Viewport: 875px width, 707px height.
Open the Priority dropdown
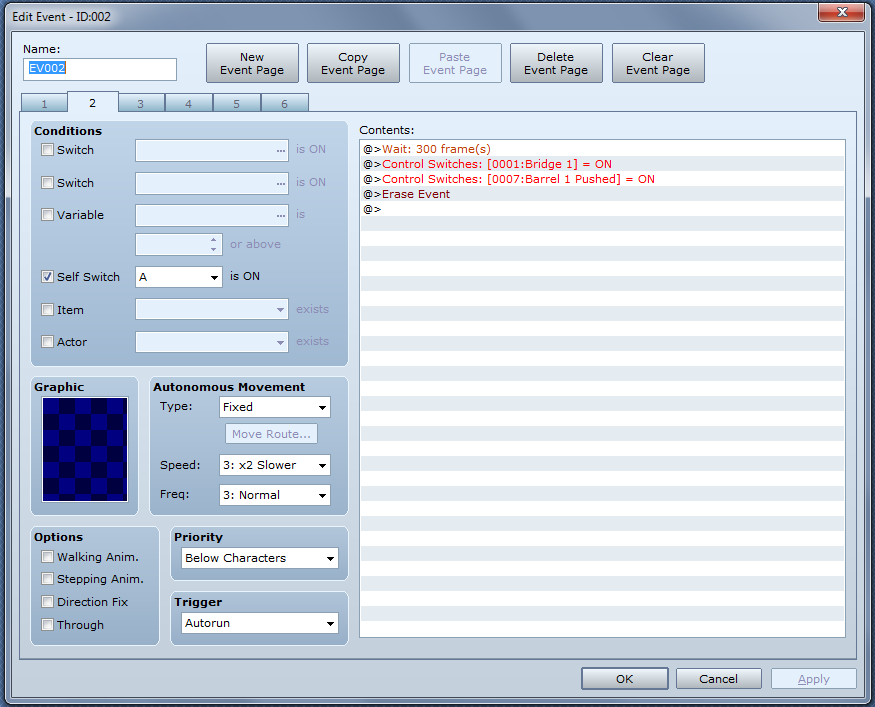[x=261, y=558]
